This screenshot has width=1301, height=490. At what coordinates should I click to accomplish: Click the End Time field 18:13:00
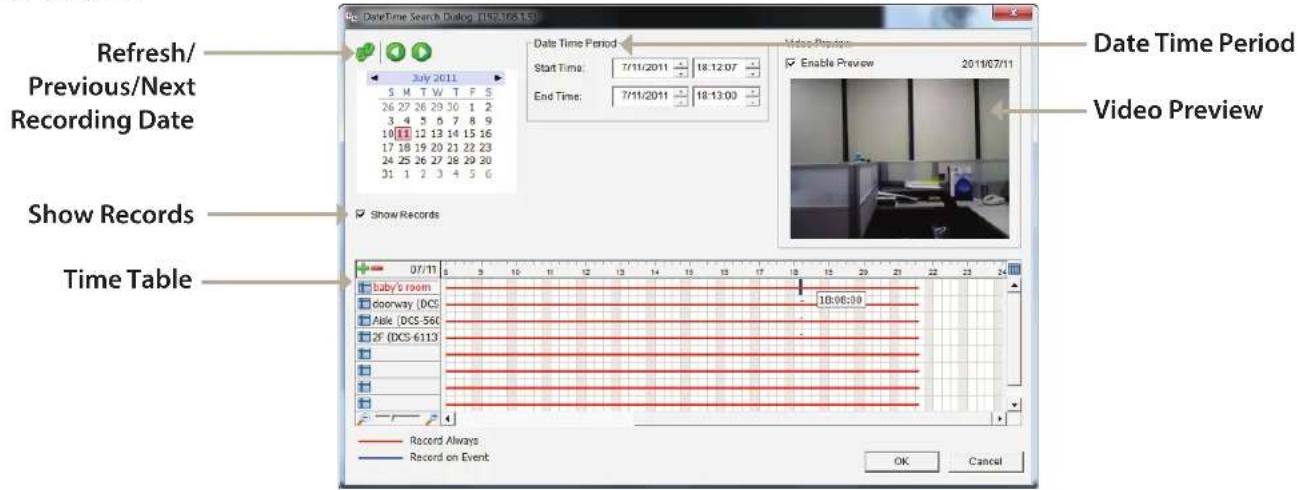tap(718, 97)
